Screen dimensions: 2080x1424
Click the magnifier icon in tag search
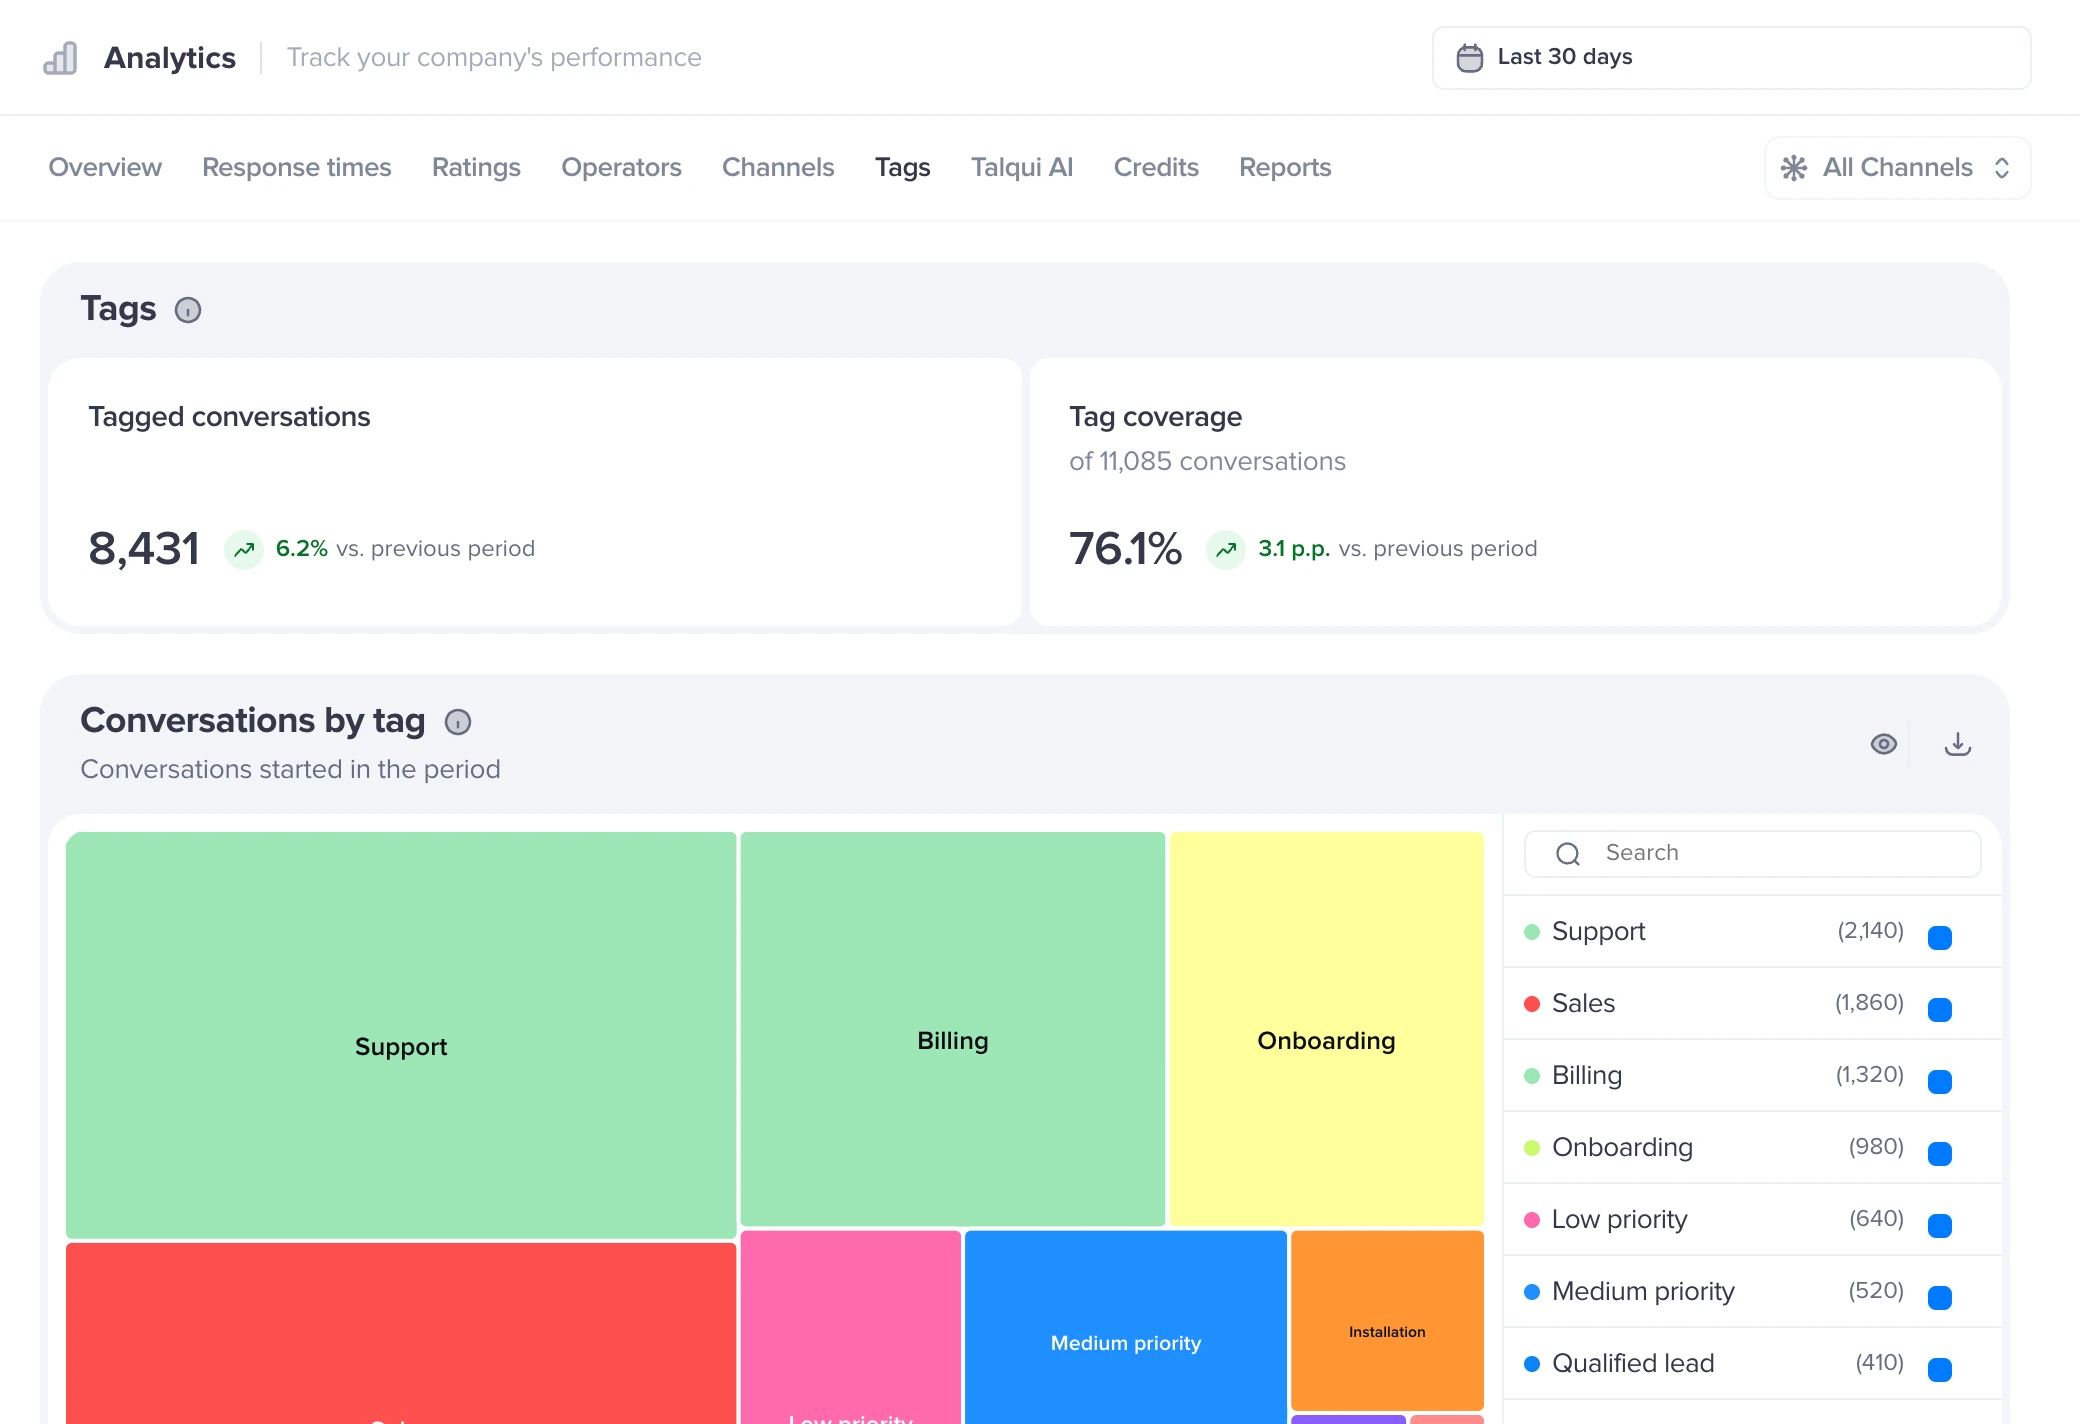tap(1568, 853)
